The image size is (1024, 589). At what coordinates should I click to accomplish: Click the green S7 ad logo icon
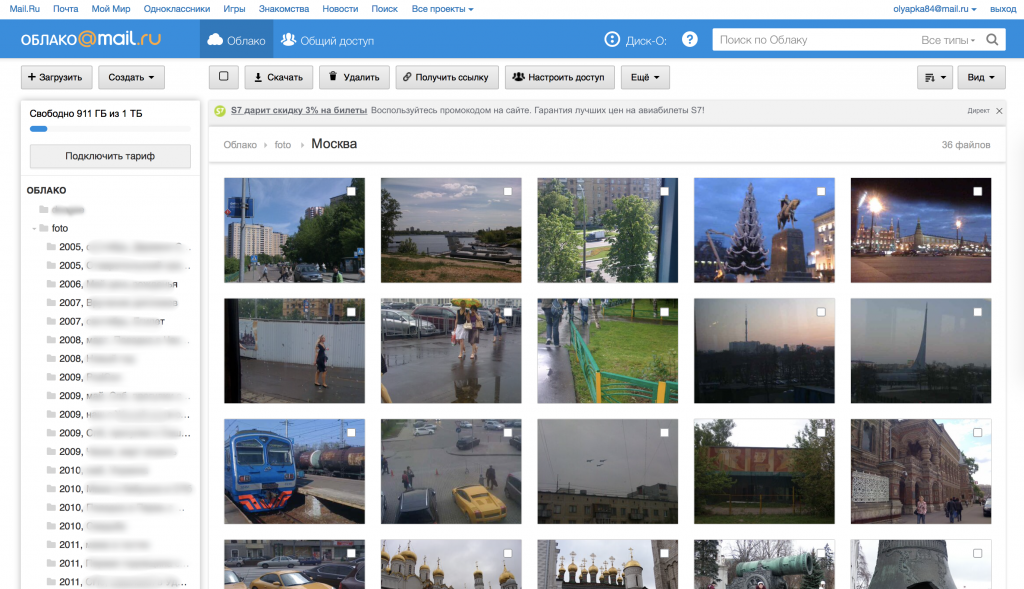pyautogui.click(x=220, y=111)
